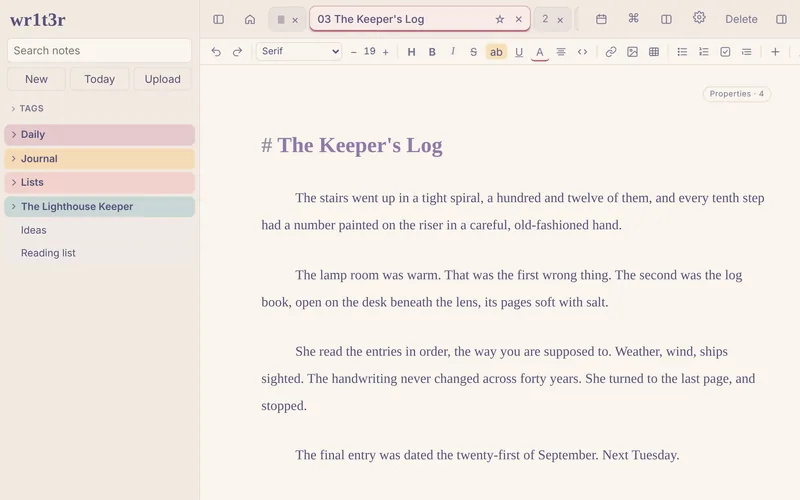Screen dimensions: 800x500
Task: Insert a hyperlink
Action: pos(611,52)
